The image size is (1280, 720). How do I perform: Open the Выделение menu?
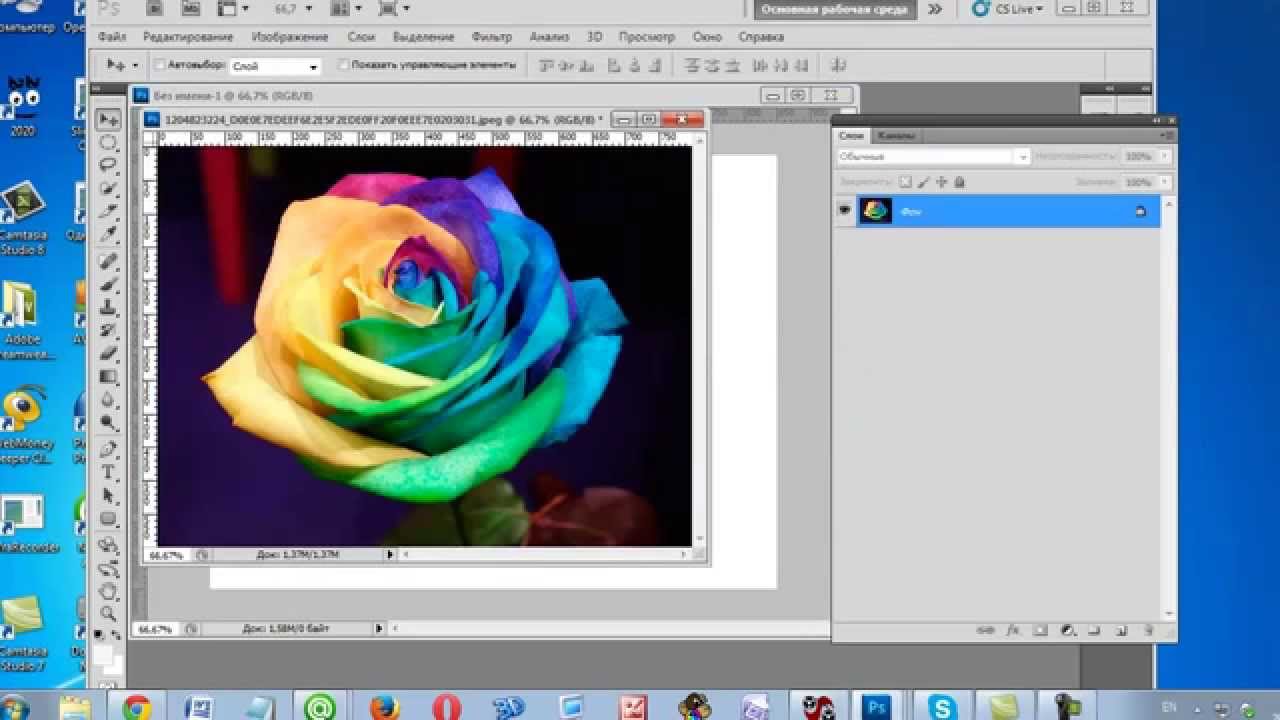tap(423, 37)
